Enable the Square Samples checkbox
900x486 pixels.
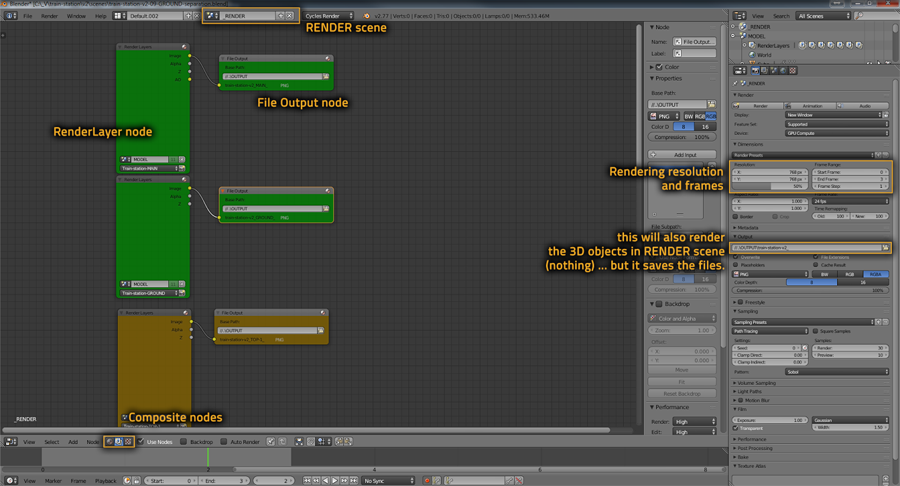(816, 331)
